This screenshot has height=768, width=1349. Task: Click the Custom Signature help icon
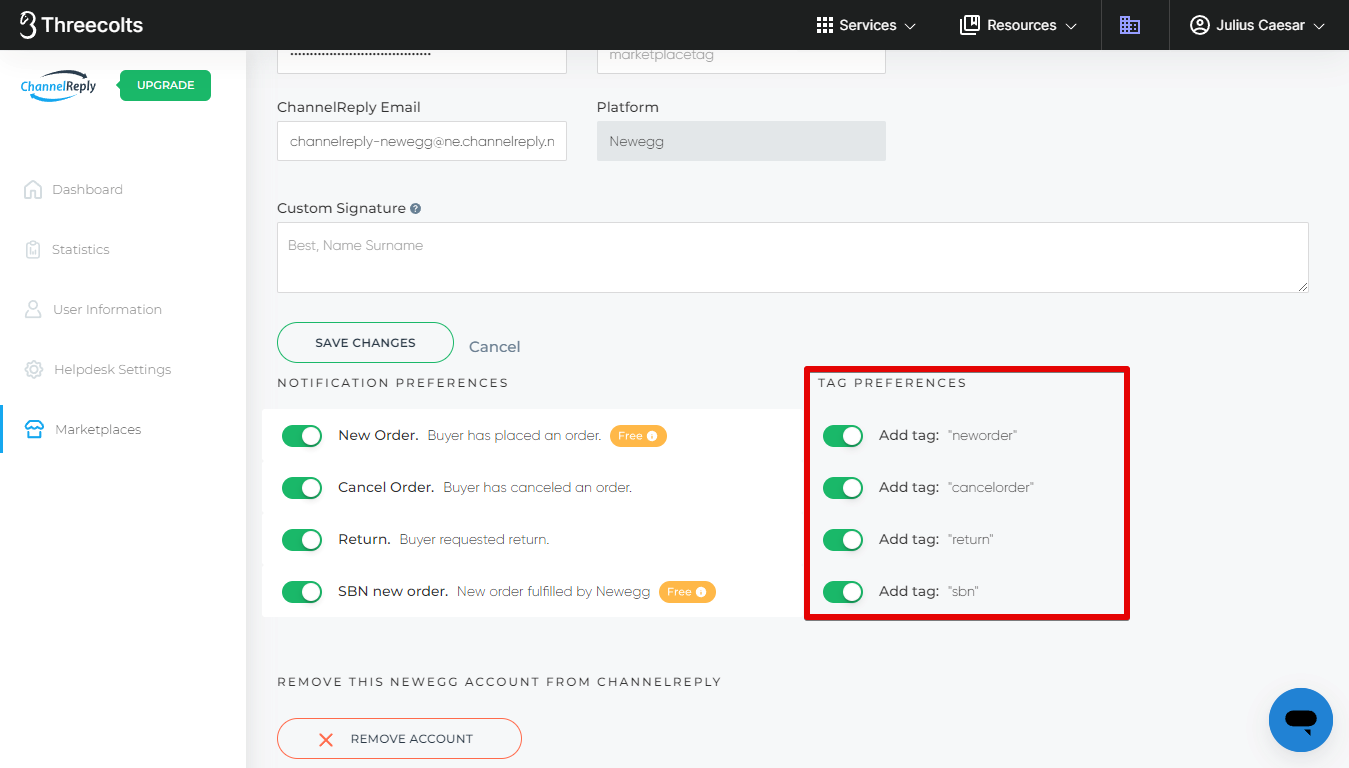tap(415, 209)
